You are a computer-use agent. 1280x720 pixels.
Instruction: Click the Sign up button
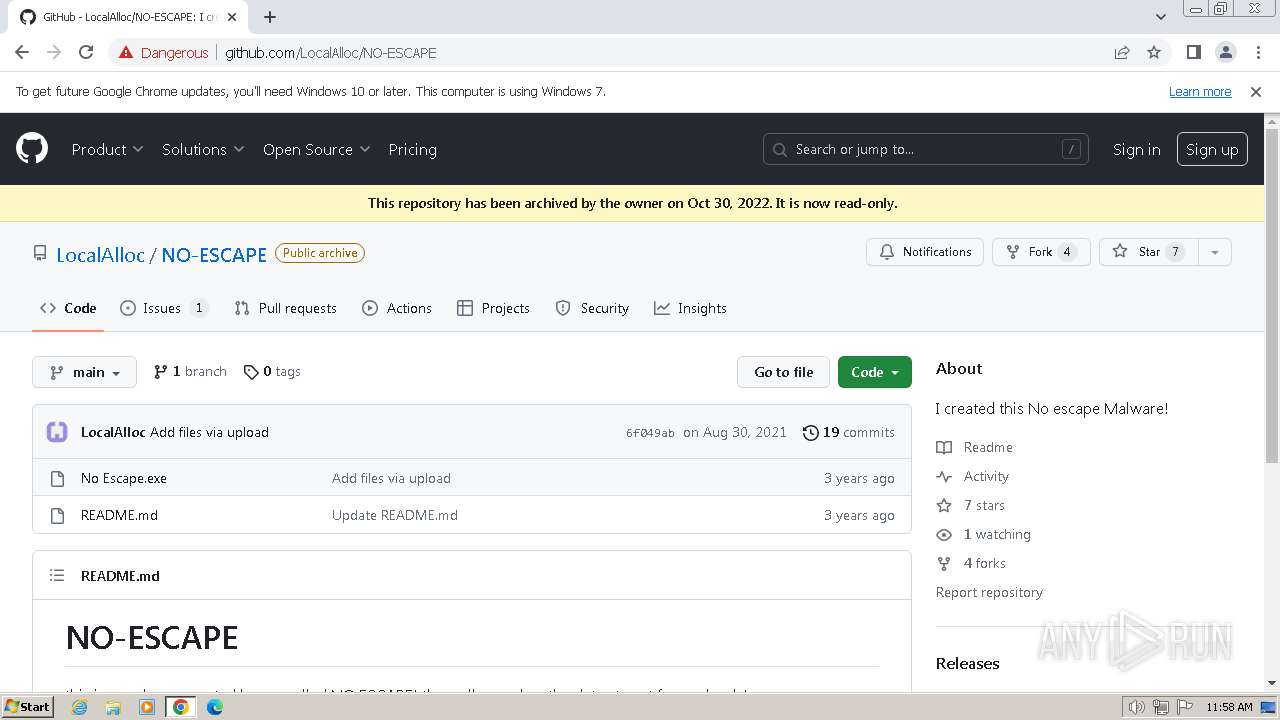pos(1212,149)
